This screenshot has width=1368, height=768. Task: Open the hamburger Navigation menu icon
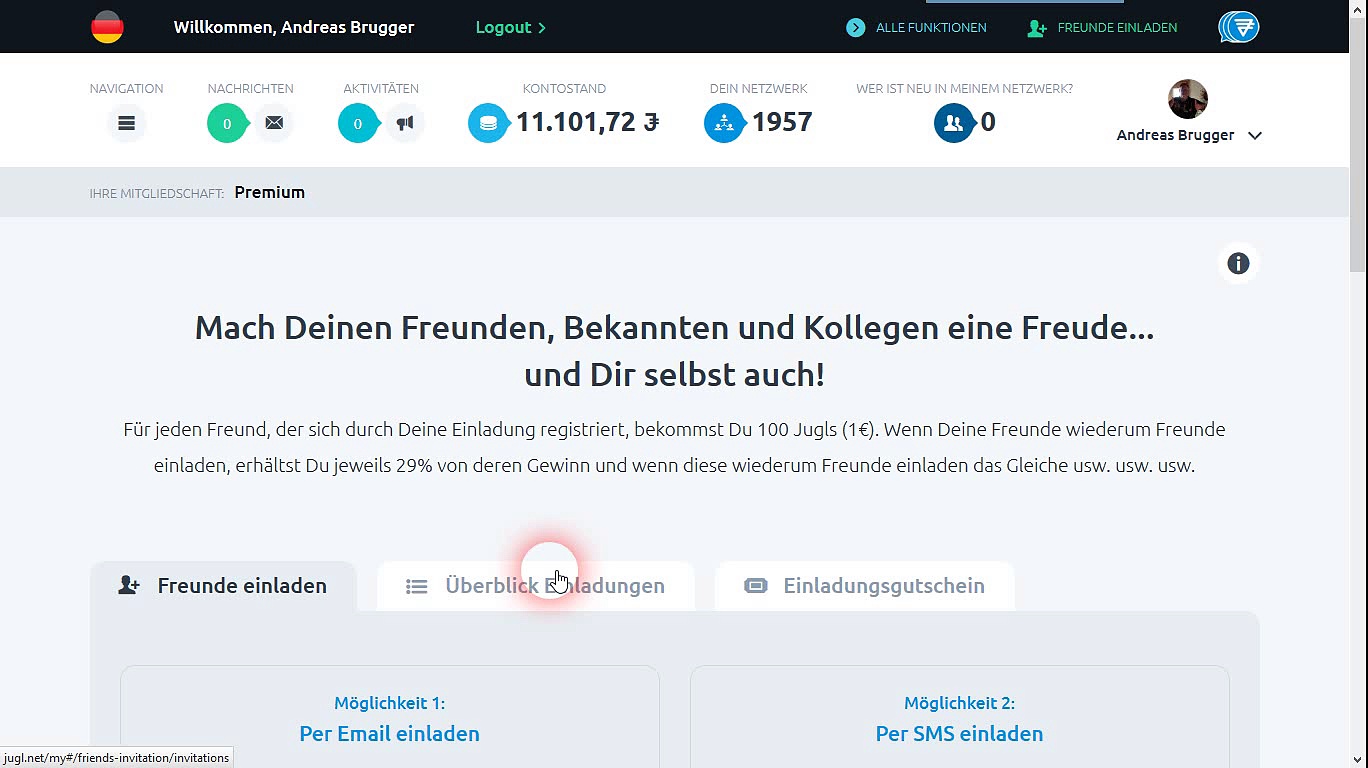click(x=126, y=123)
